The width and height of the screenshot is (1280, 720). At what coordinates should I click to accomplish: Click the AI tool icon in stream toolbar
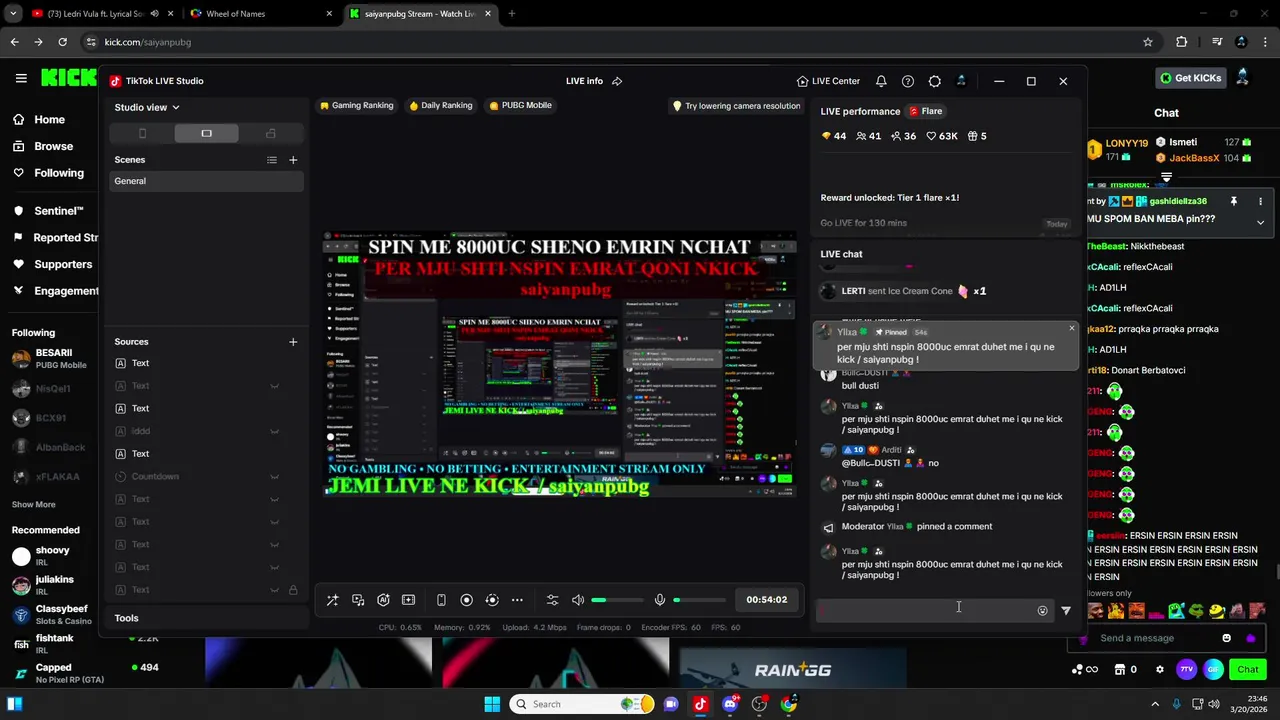[383, 600]
